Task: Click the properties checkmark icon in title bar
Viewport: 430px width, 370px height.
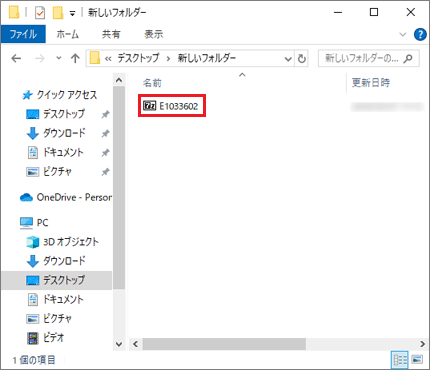Action: pos(40,13)
